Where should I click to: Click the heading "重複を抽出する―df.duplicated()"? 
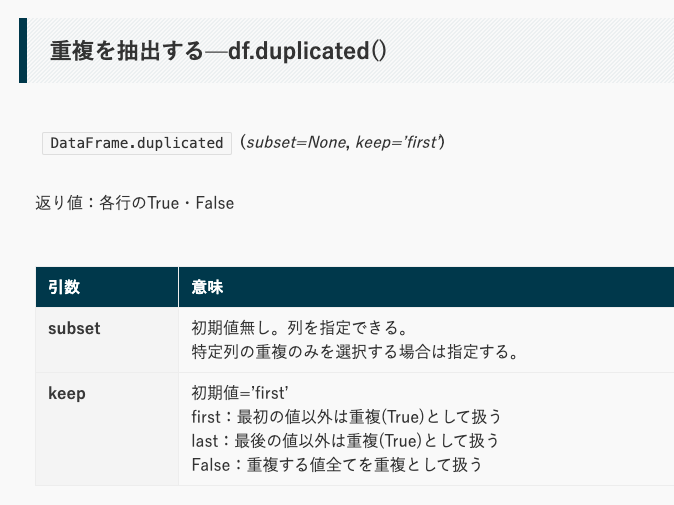pyautogui.click(x=218, y=50)
